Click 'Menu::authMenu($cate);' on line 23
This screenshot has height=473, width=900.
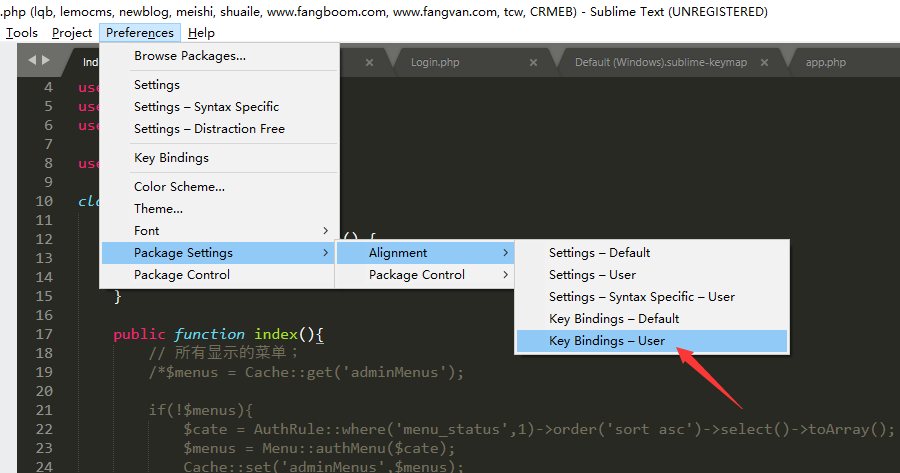pyautogui.click(x=359, y=448)
